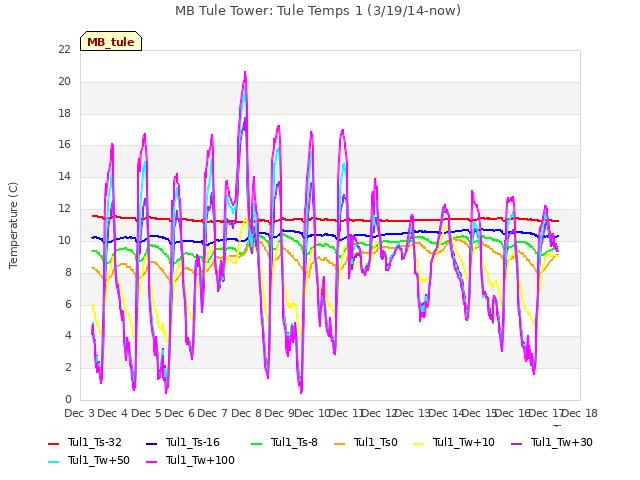Select the Tul1_Tw+30 legend label

click(x=562, y=442)
